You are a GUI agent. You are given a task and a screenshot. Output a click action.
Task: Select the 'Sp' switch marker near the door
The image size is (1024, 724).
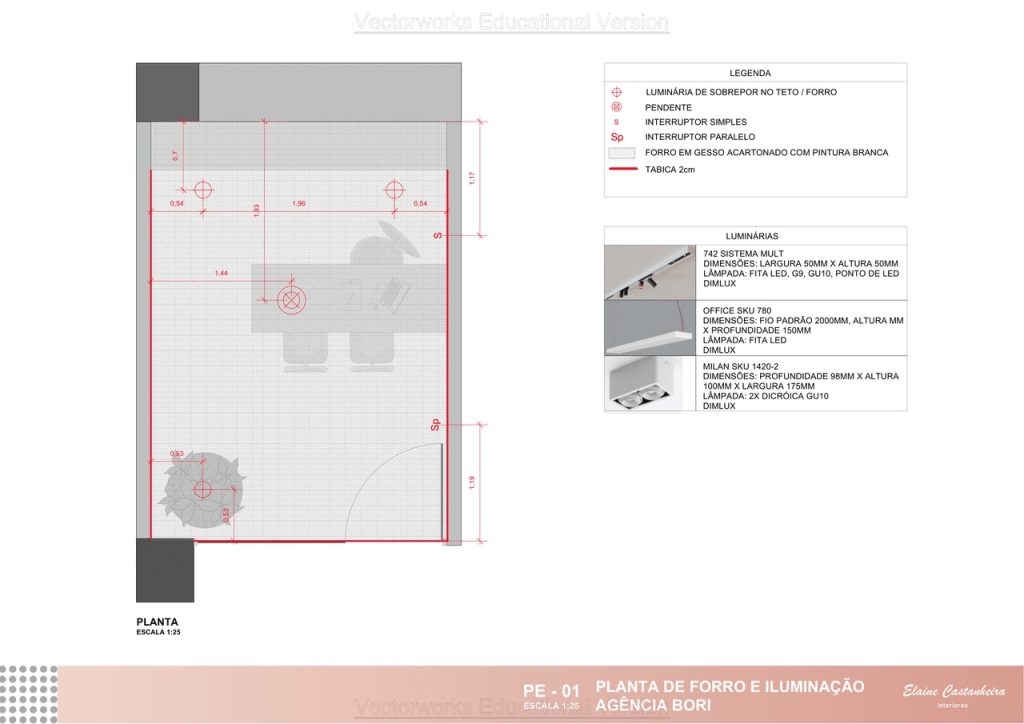436,424
